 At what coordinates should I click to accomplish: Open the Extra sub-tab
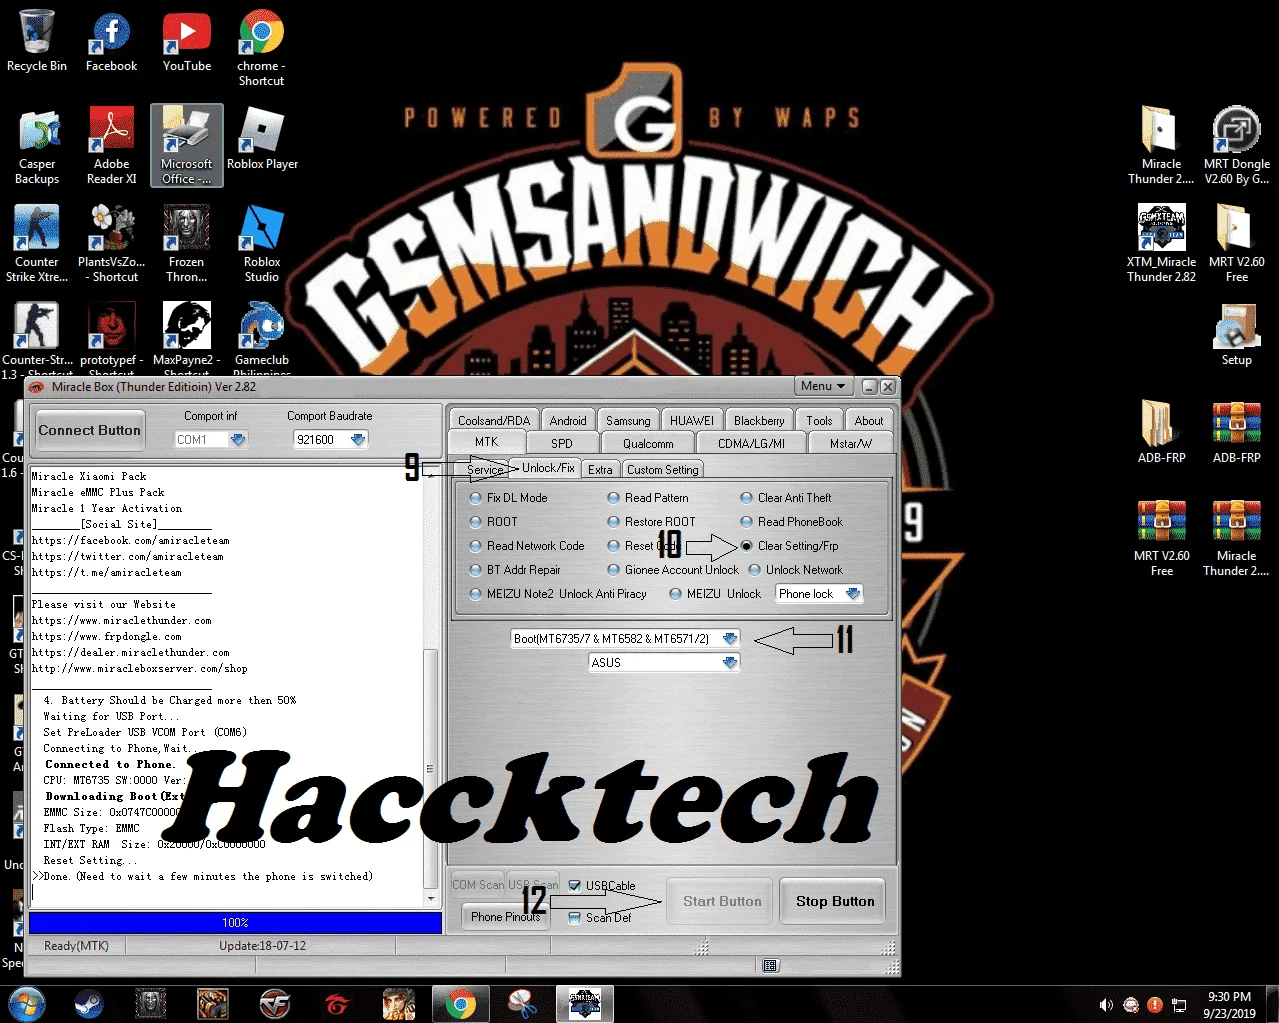[600, 469]
